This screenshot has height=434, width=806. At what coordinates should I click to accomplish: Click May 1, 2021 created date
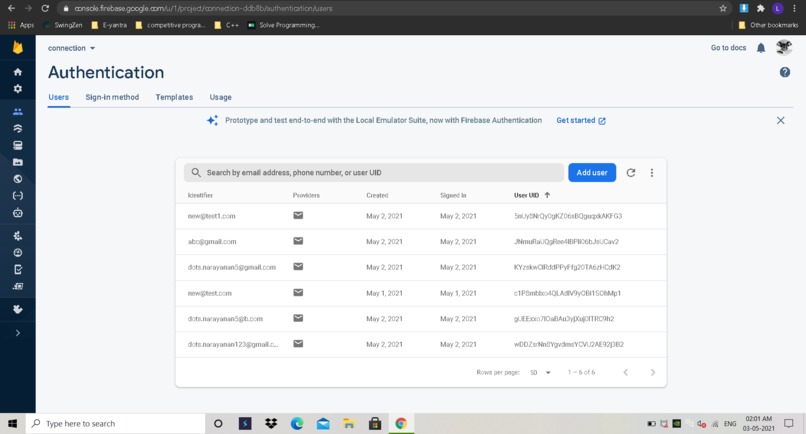click(x=384, y=293)
